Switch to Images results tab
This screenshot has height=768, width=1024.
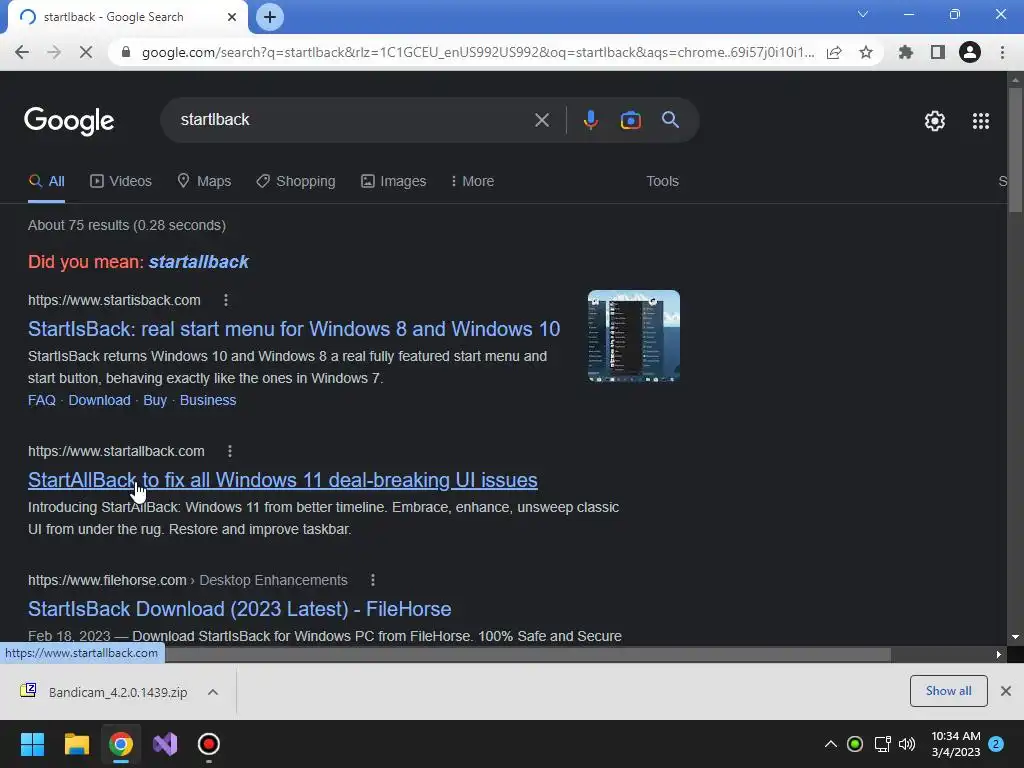pos(394,182)
